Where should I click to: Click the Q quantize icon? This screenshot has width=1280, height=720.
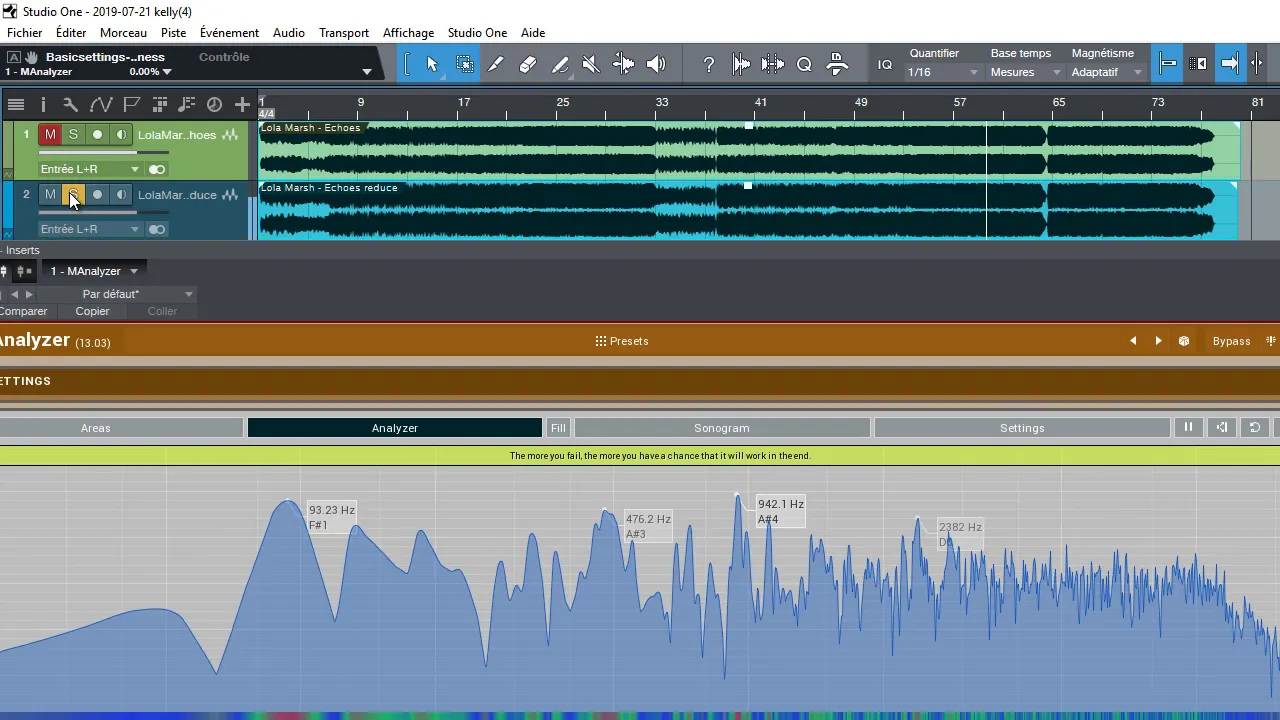(x=804, y=64)
